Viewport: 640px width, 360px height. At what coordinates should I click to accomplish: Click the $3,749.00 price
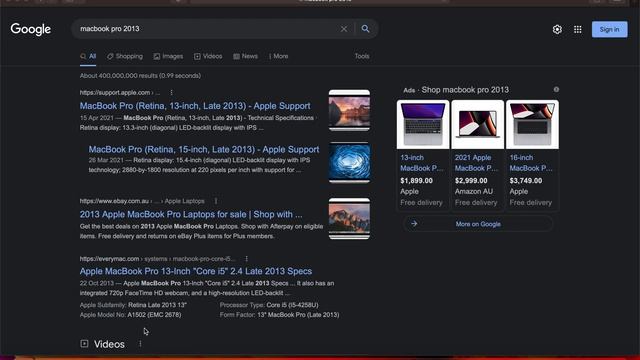(x=526, y=180)
